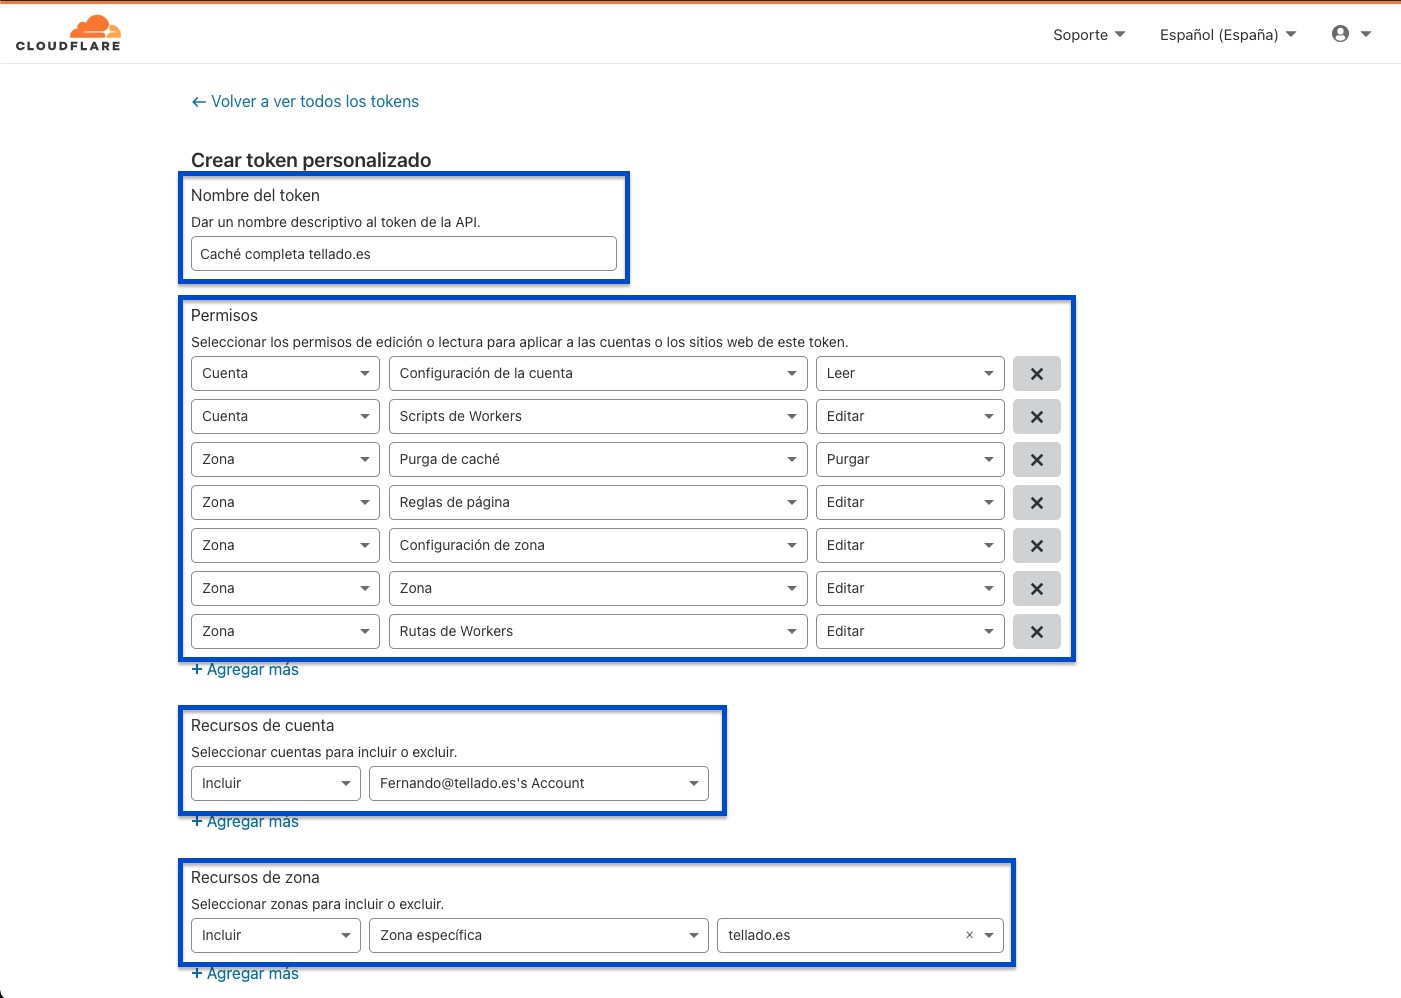Click Agregar más under Recursos de zona

click(x=246, y=974)
